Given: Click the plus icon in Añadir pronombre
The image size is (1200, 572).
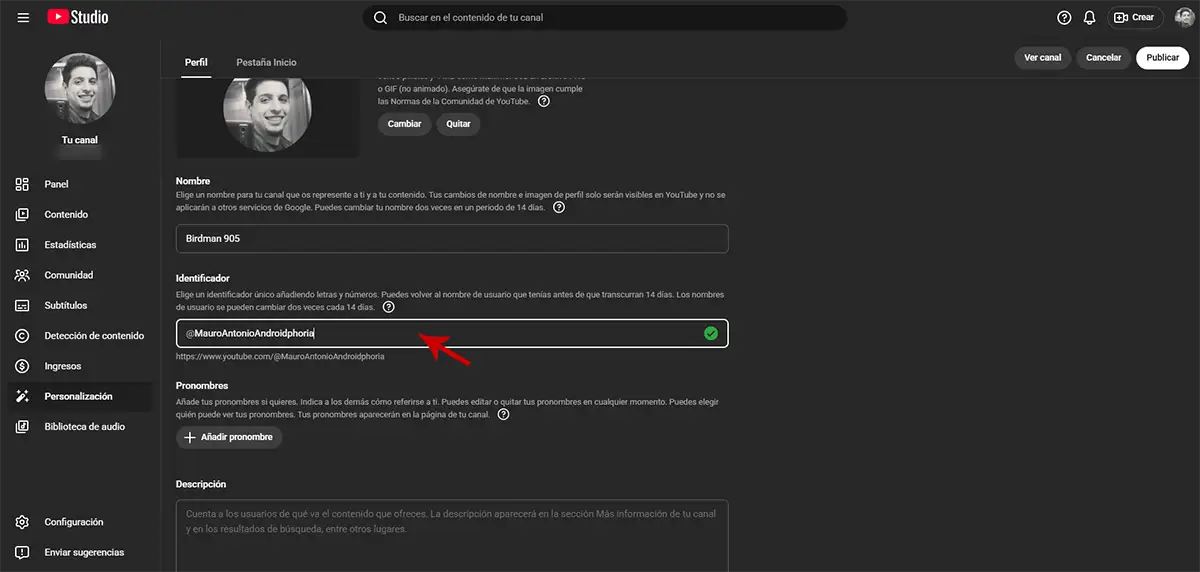Looking at the screenshot, I should 190,437.
